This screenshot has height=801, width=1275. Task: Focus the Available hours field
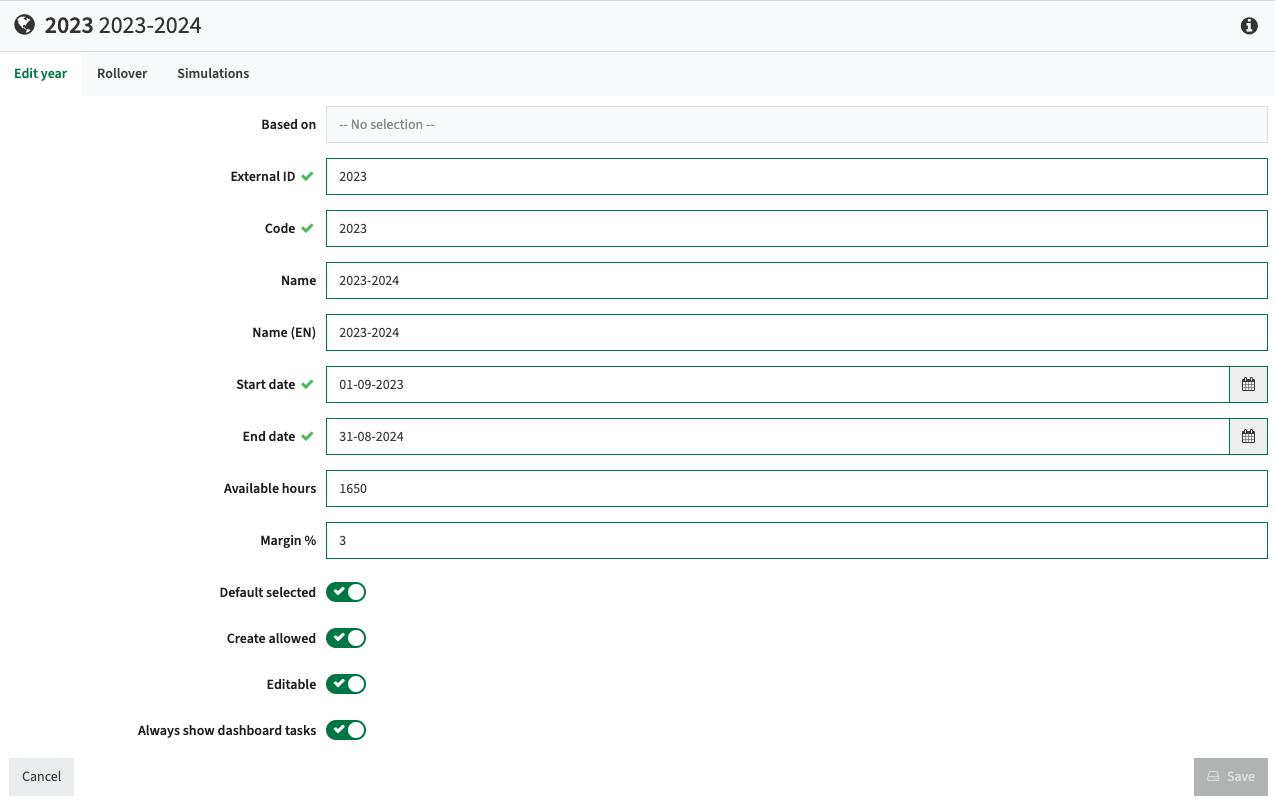click(797, 488)
